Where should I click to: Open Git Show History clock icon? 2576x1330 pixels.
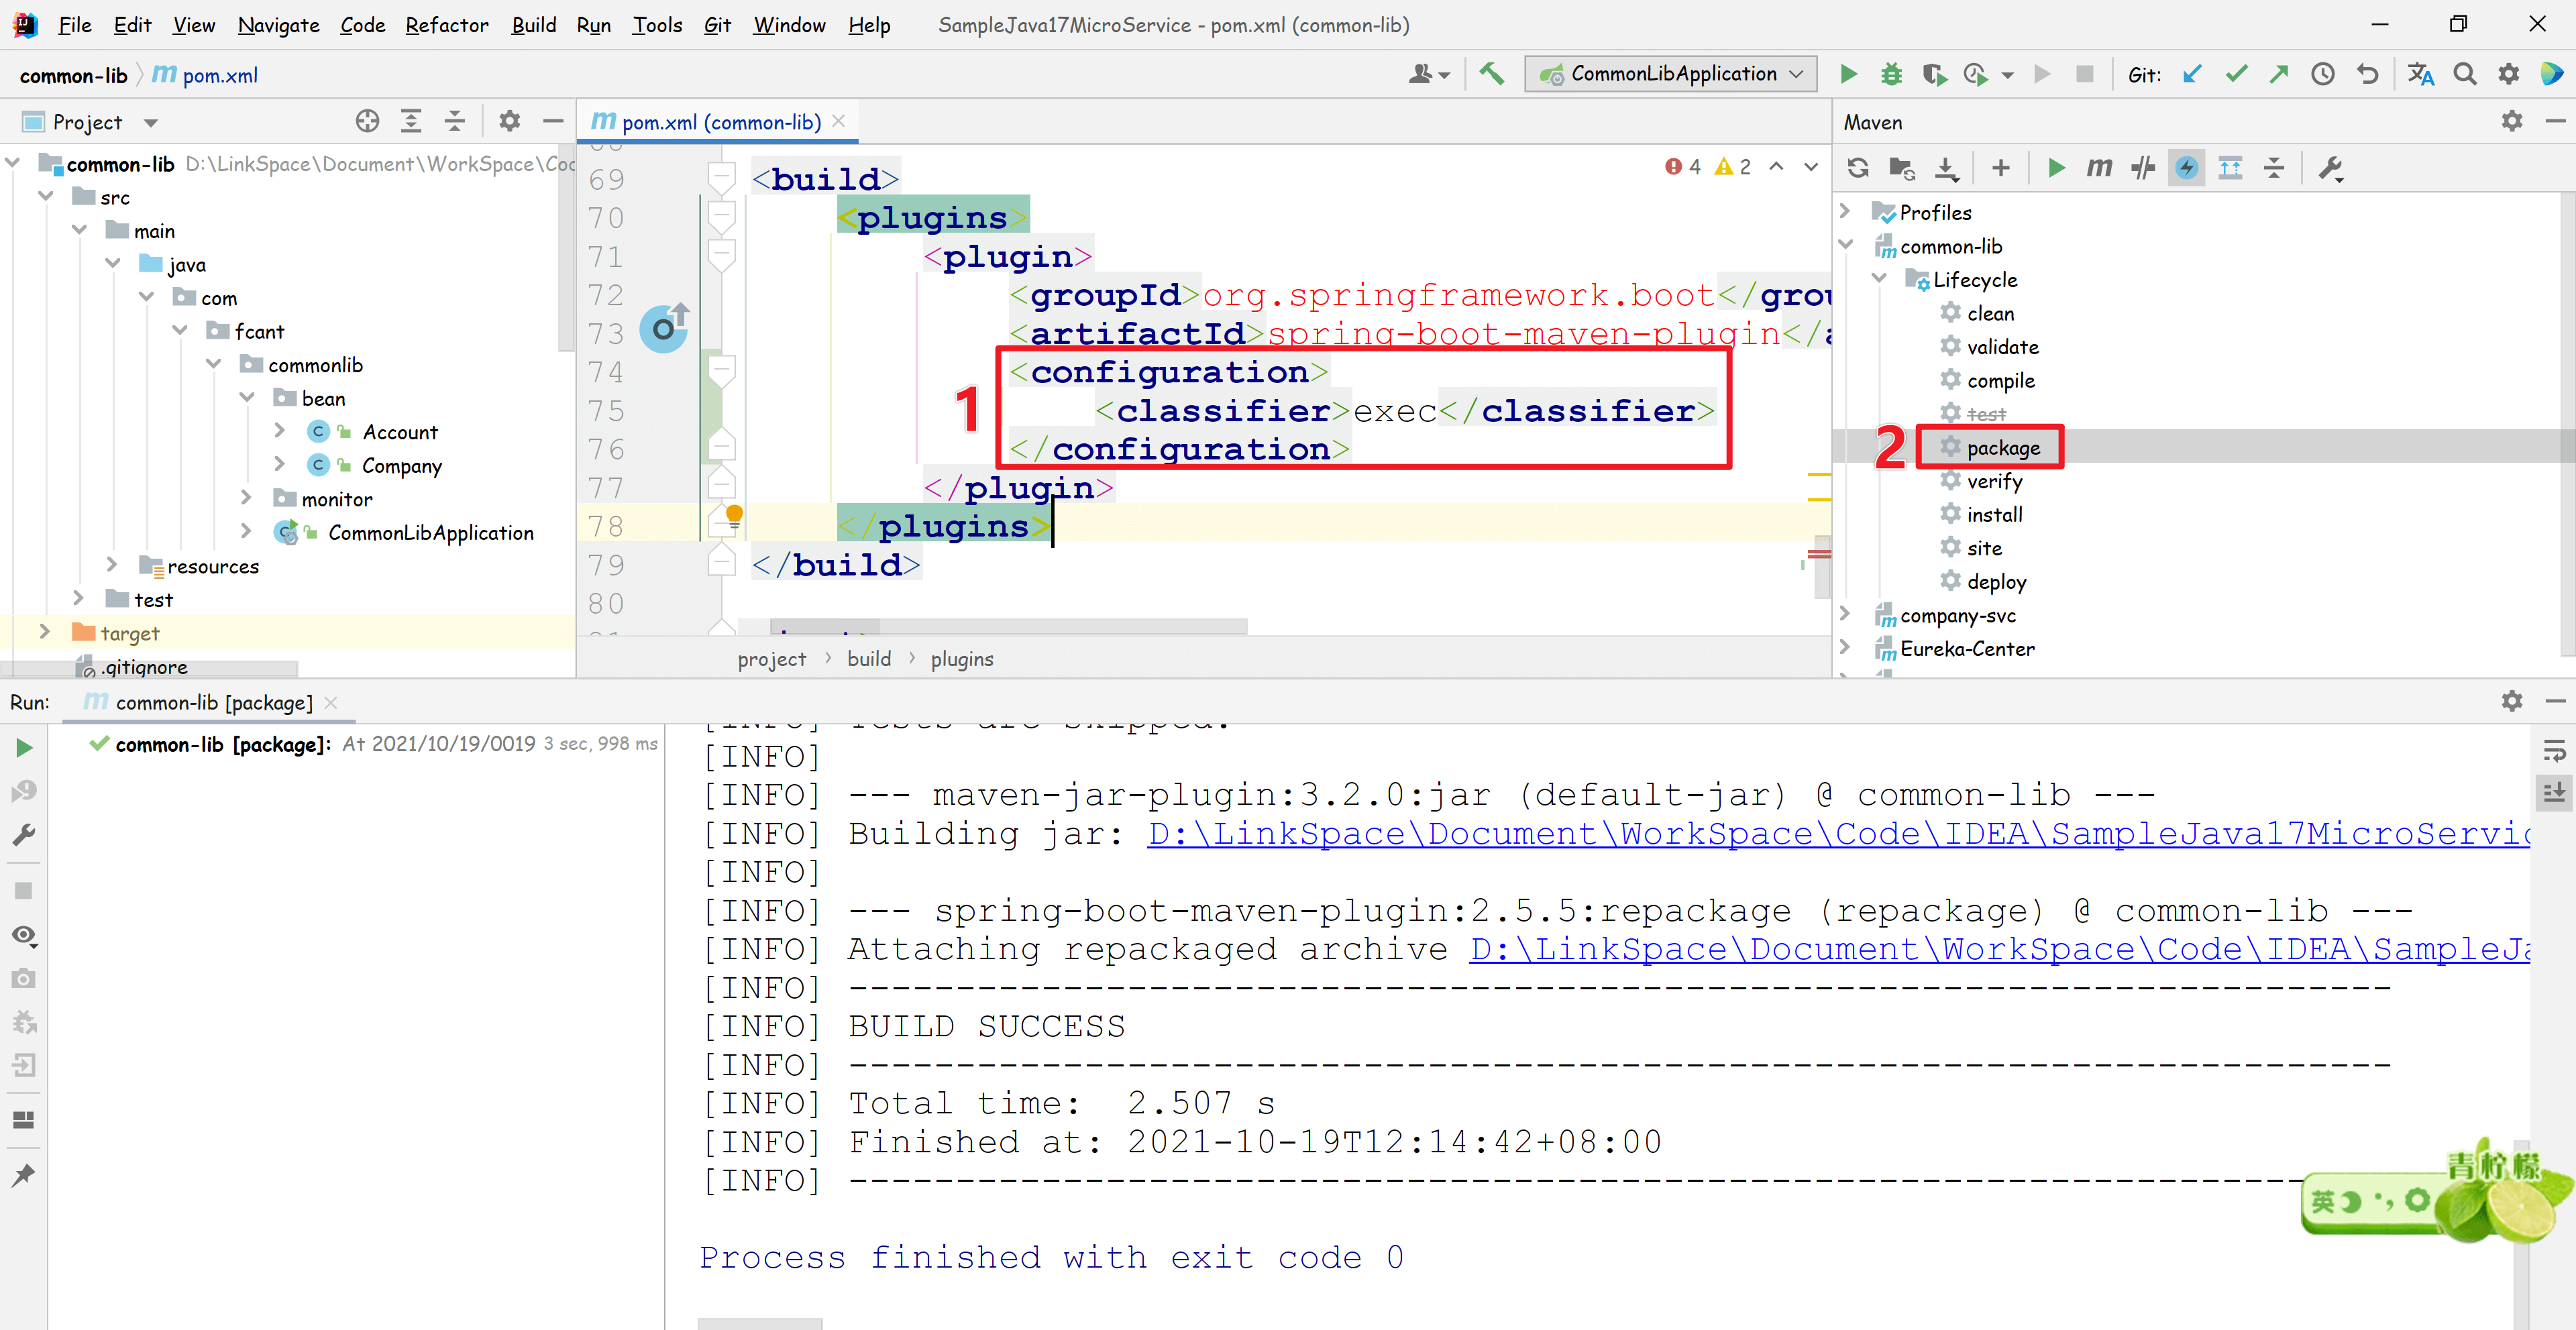[x=2322, y=74]
